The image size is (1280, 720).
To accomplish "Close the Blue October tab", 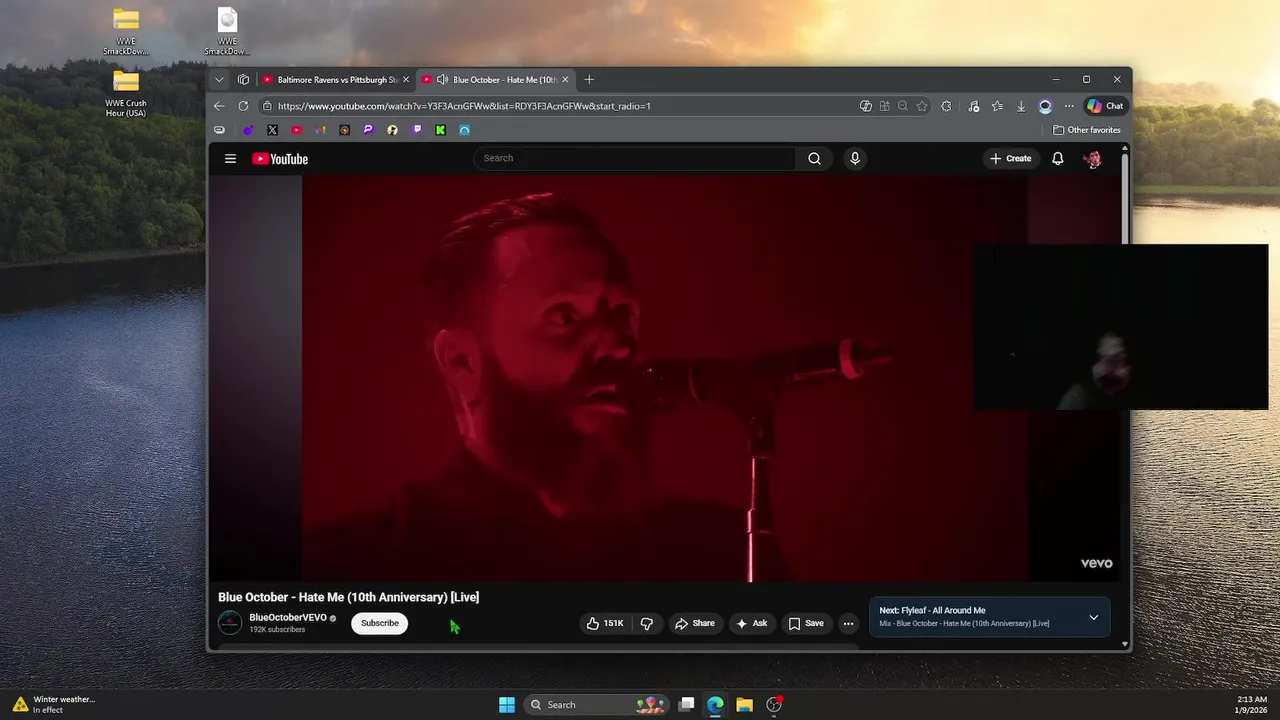I will tap(565, 79).
